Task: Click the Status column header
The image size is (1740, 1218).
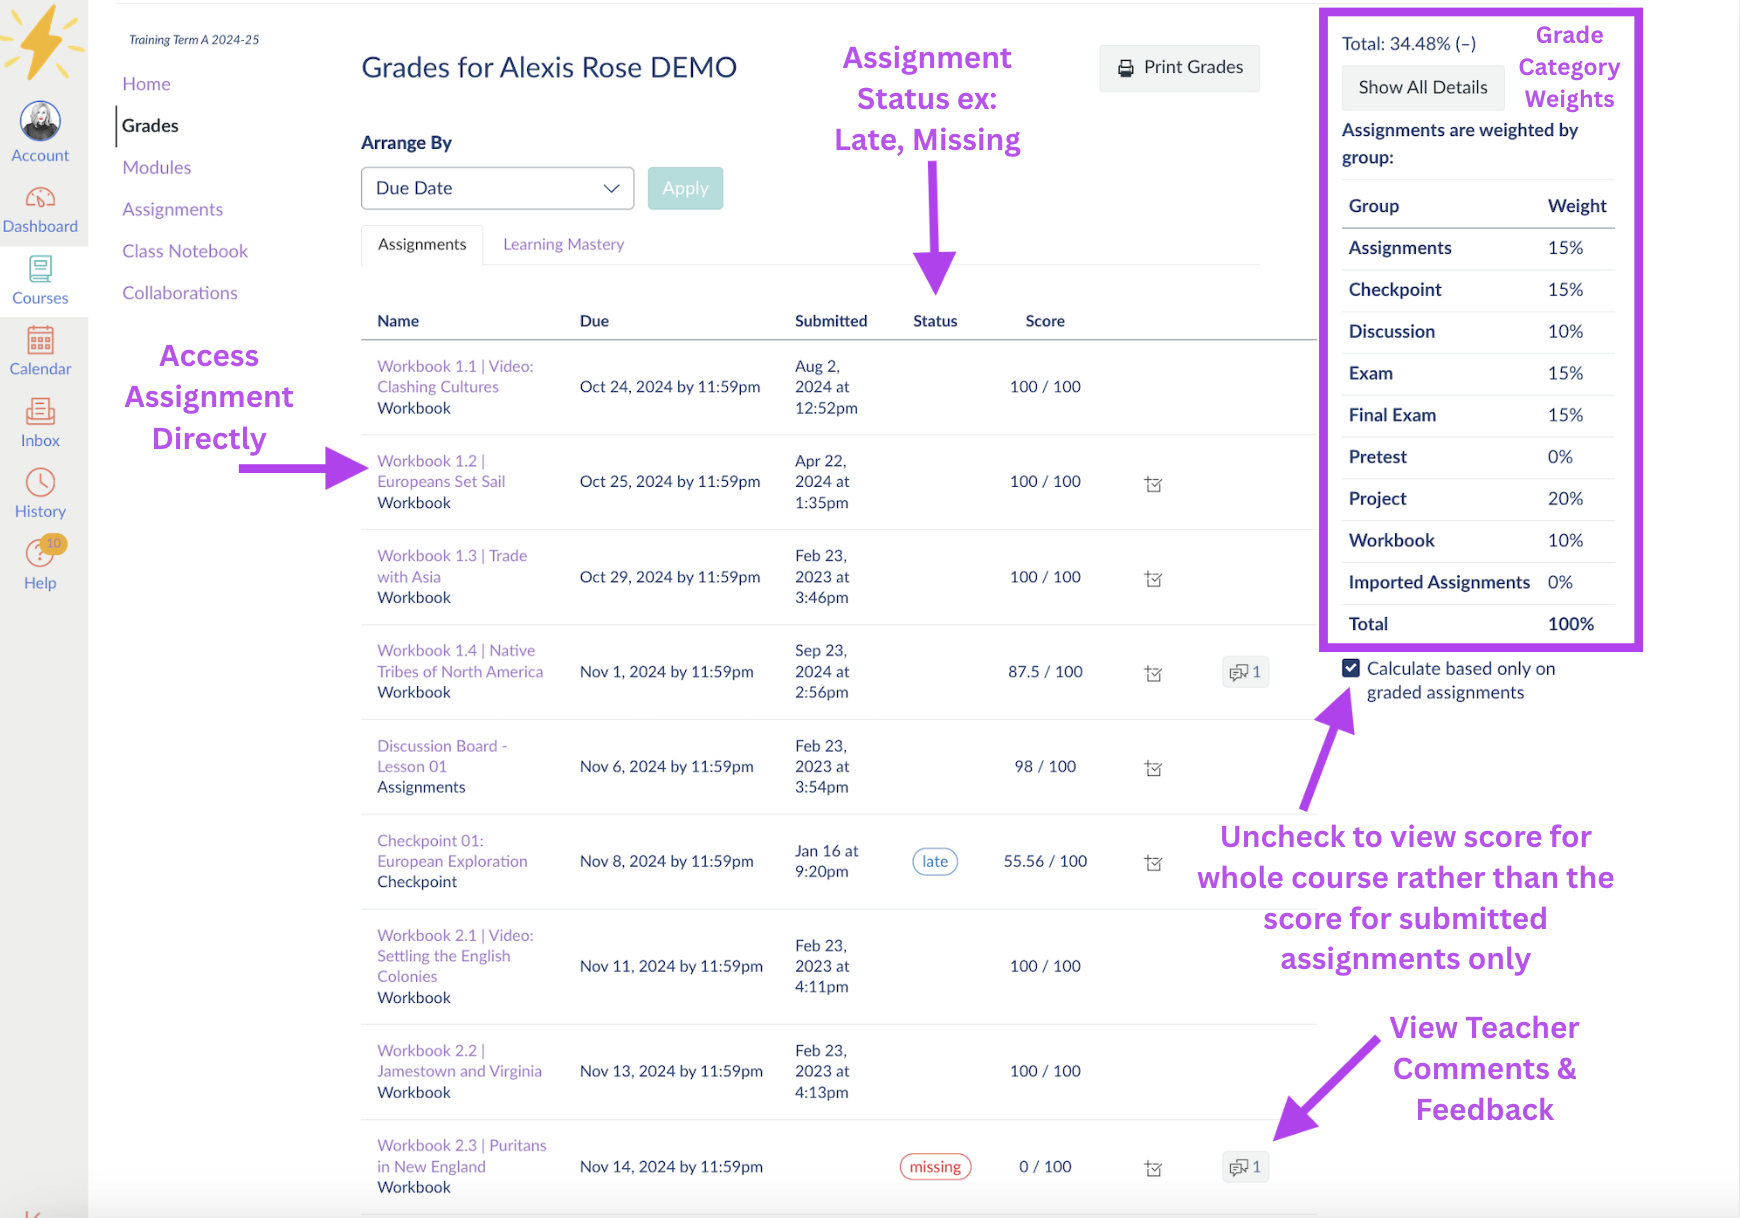Action: [x=935, y=321]
